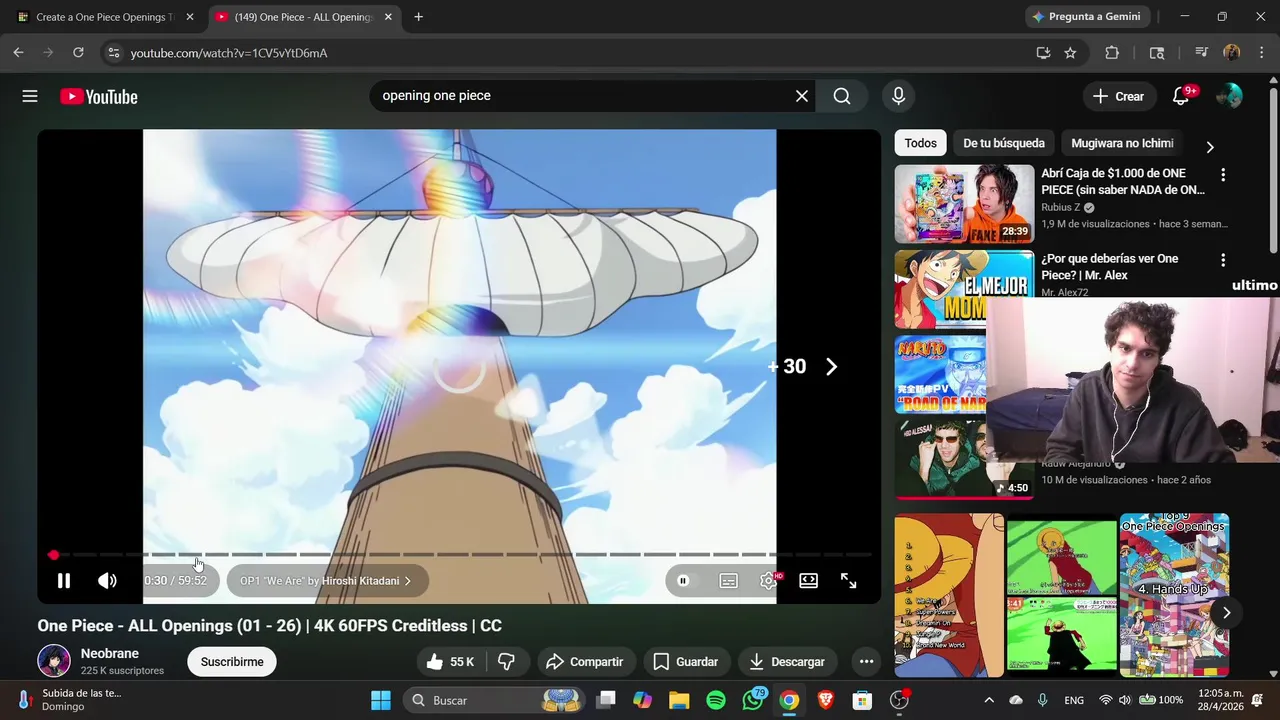Advance the Shorts shelf with the next arrow
1280x720 pixels.
tap(1226, 613)
